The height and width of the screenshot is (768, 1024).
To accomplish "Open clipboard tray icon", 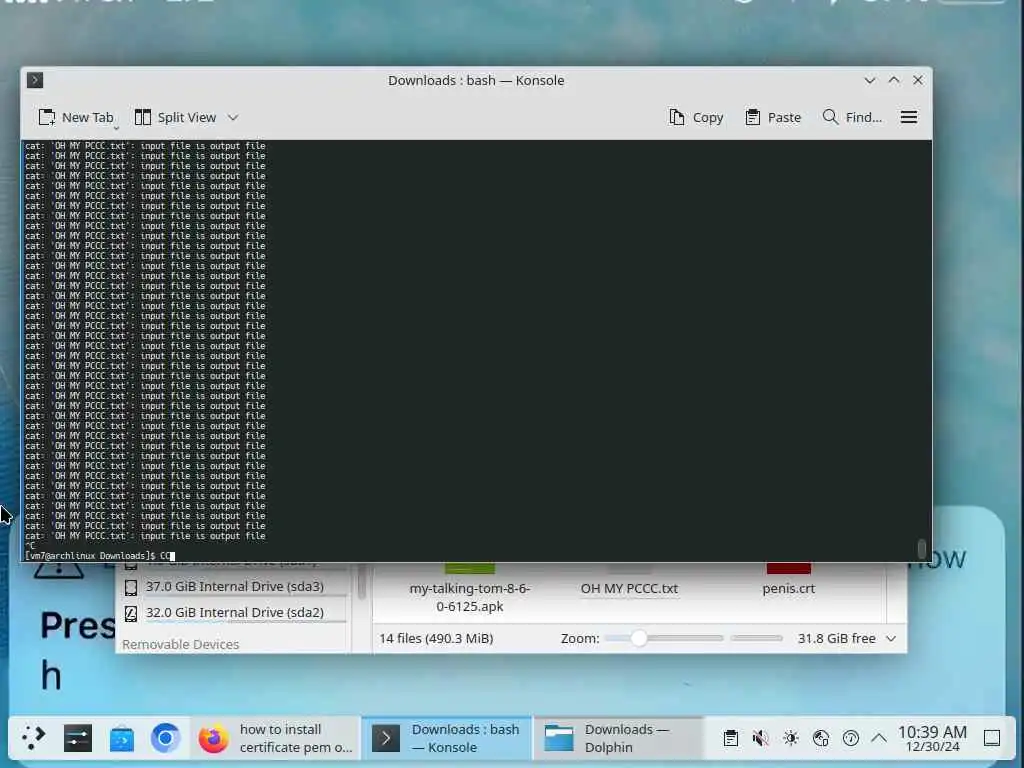I will [x=731, y=739].
